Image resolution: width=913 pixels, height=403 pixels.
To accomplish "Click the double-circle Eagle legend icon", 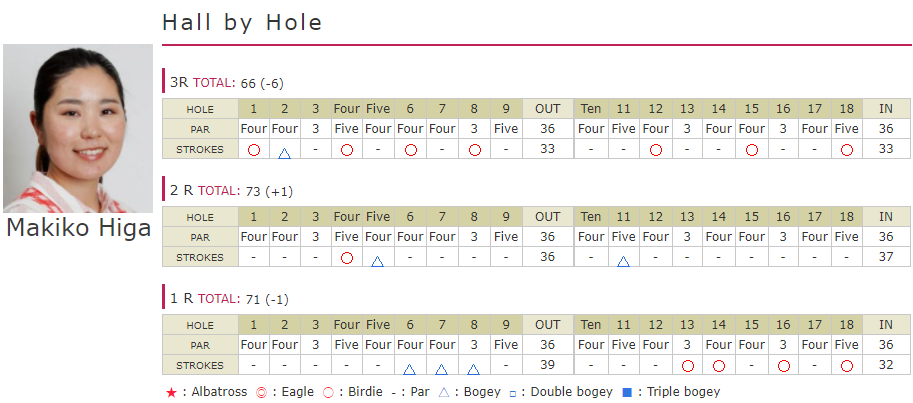I will pyautogui.click(x=261, y=393).
